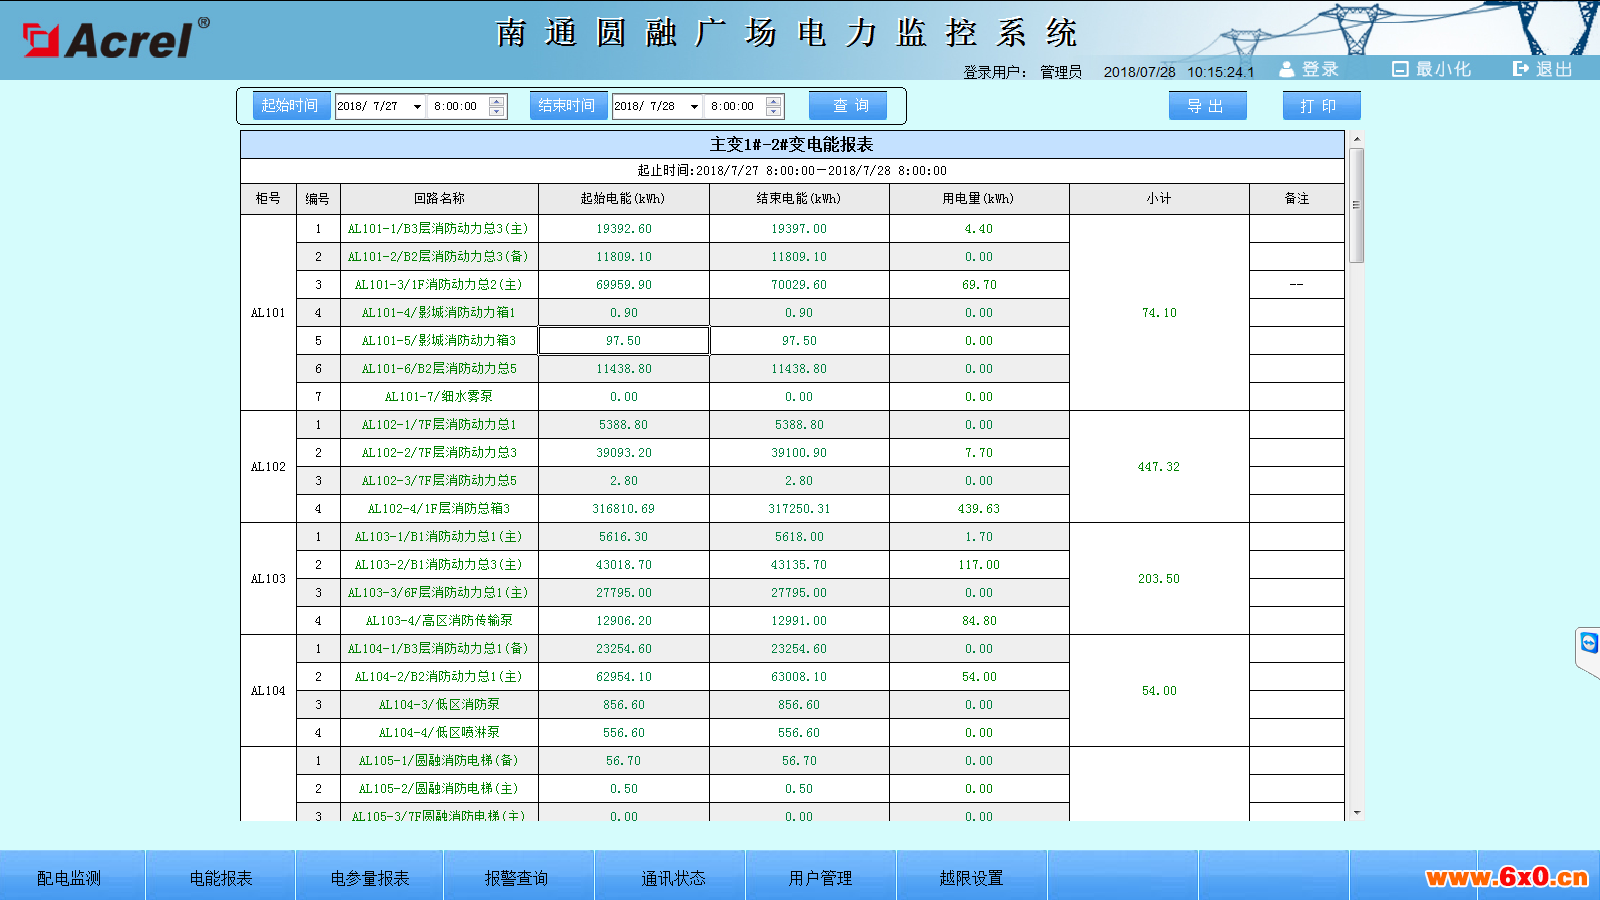Image resolution: width=1600 pixels, height=900 pixels.
Task: Click the 登录 login icon
Action: tap(1287, 69)
